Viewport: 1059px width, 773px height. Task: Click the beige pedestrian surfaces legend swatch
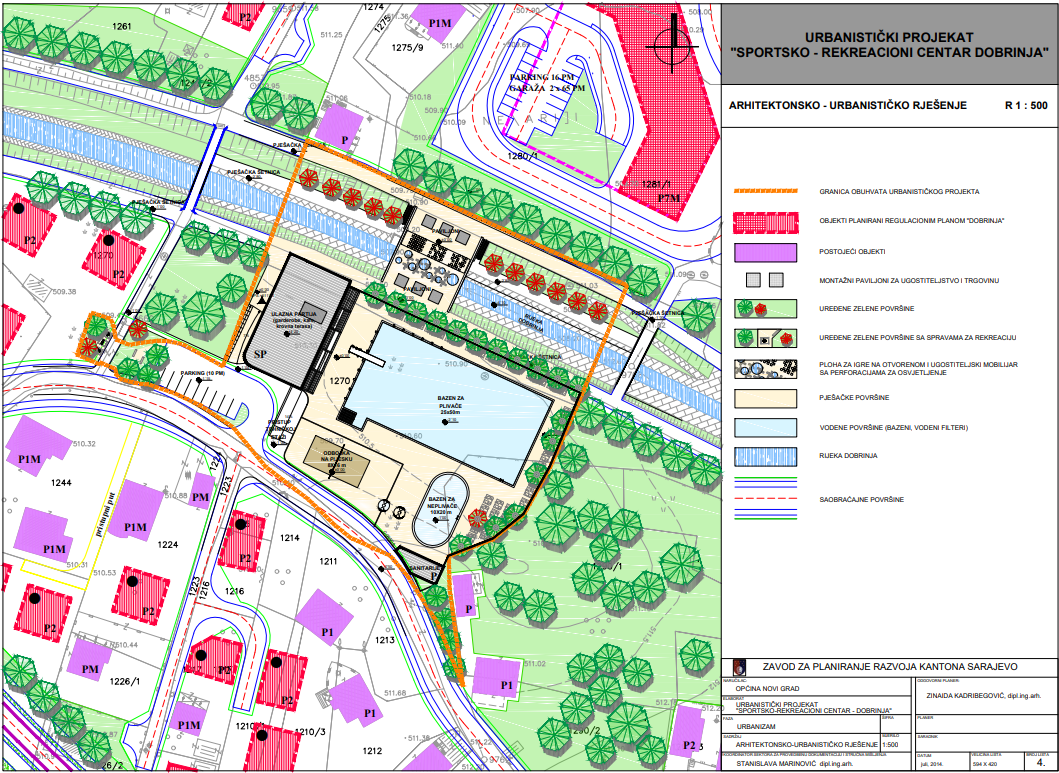coord(765,397)
